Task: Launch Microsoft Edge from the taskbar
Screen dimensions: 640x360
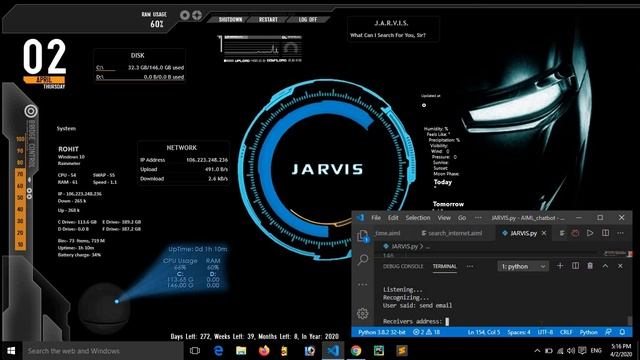Action: tap(218, 351)
